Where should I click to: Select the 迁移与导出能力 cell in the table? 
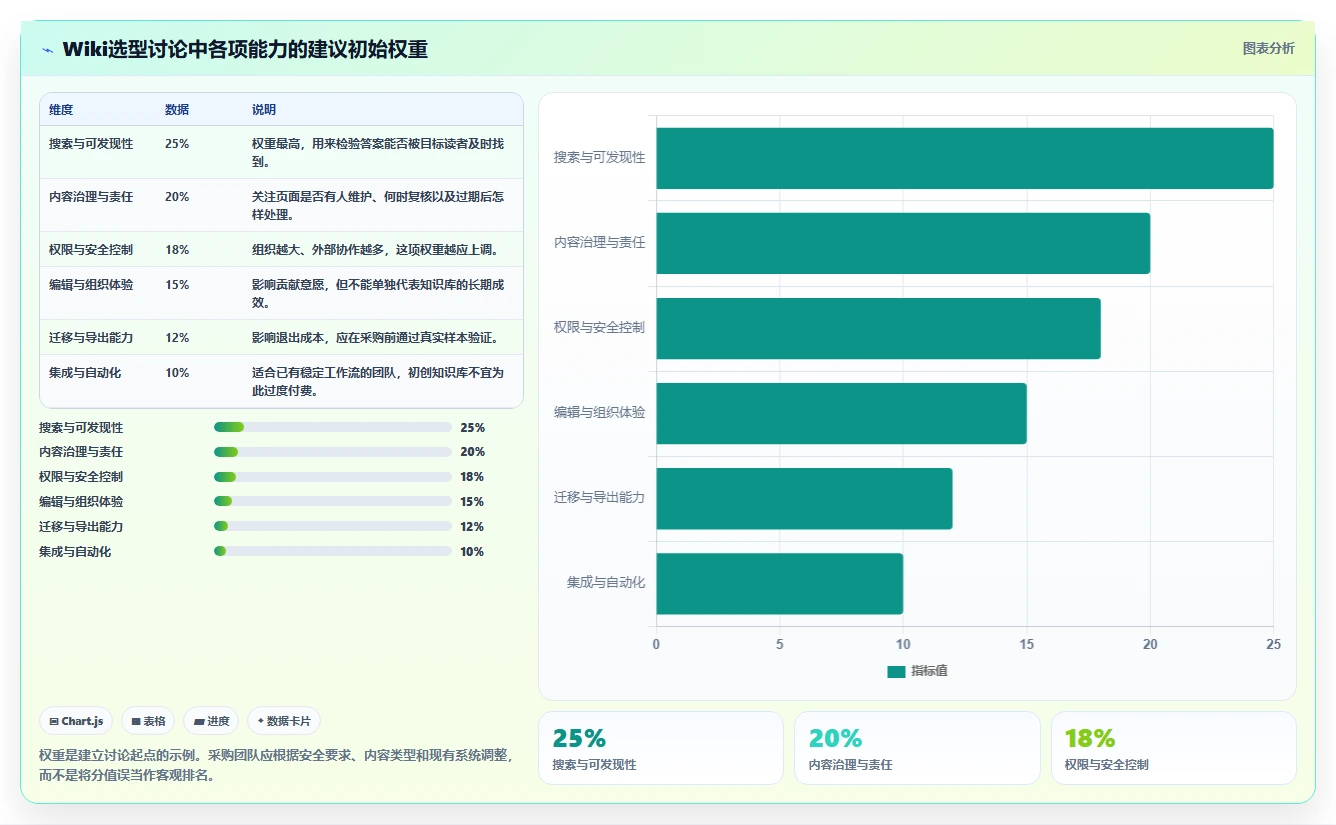point(91,338)
